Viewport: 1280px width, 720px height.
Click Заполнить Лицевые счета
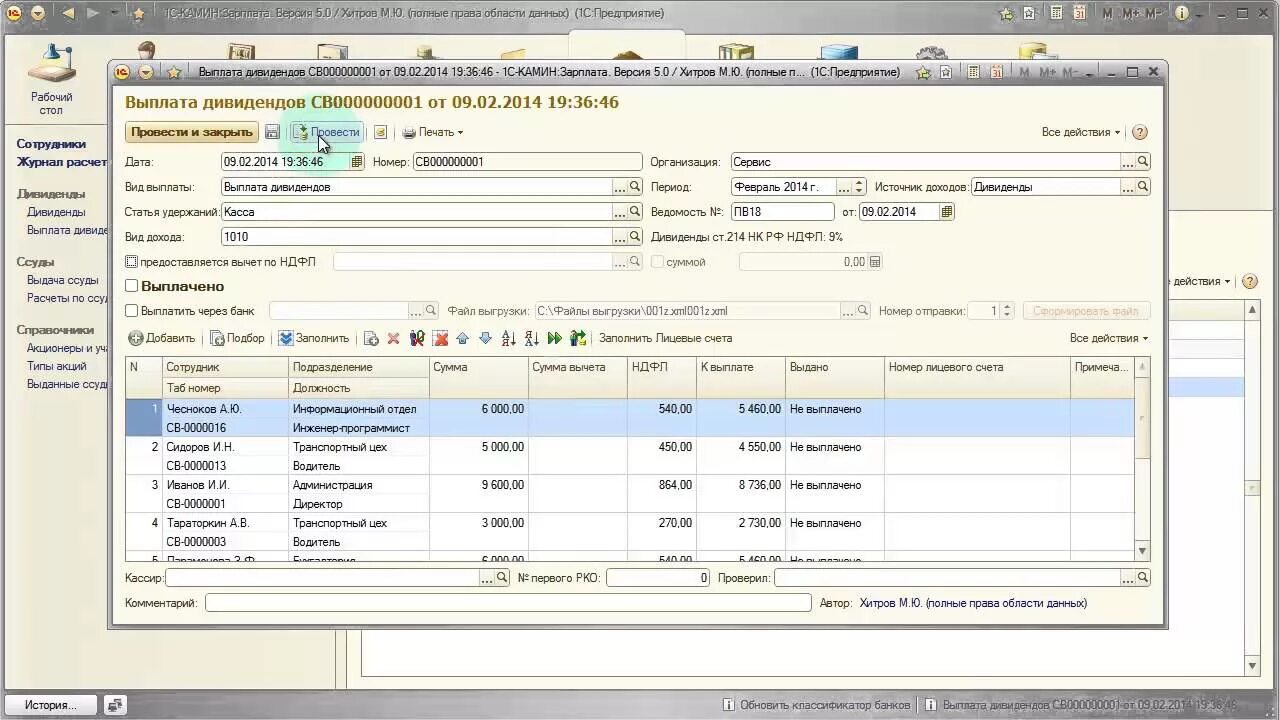tap(665, 338)
